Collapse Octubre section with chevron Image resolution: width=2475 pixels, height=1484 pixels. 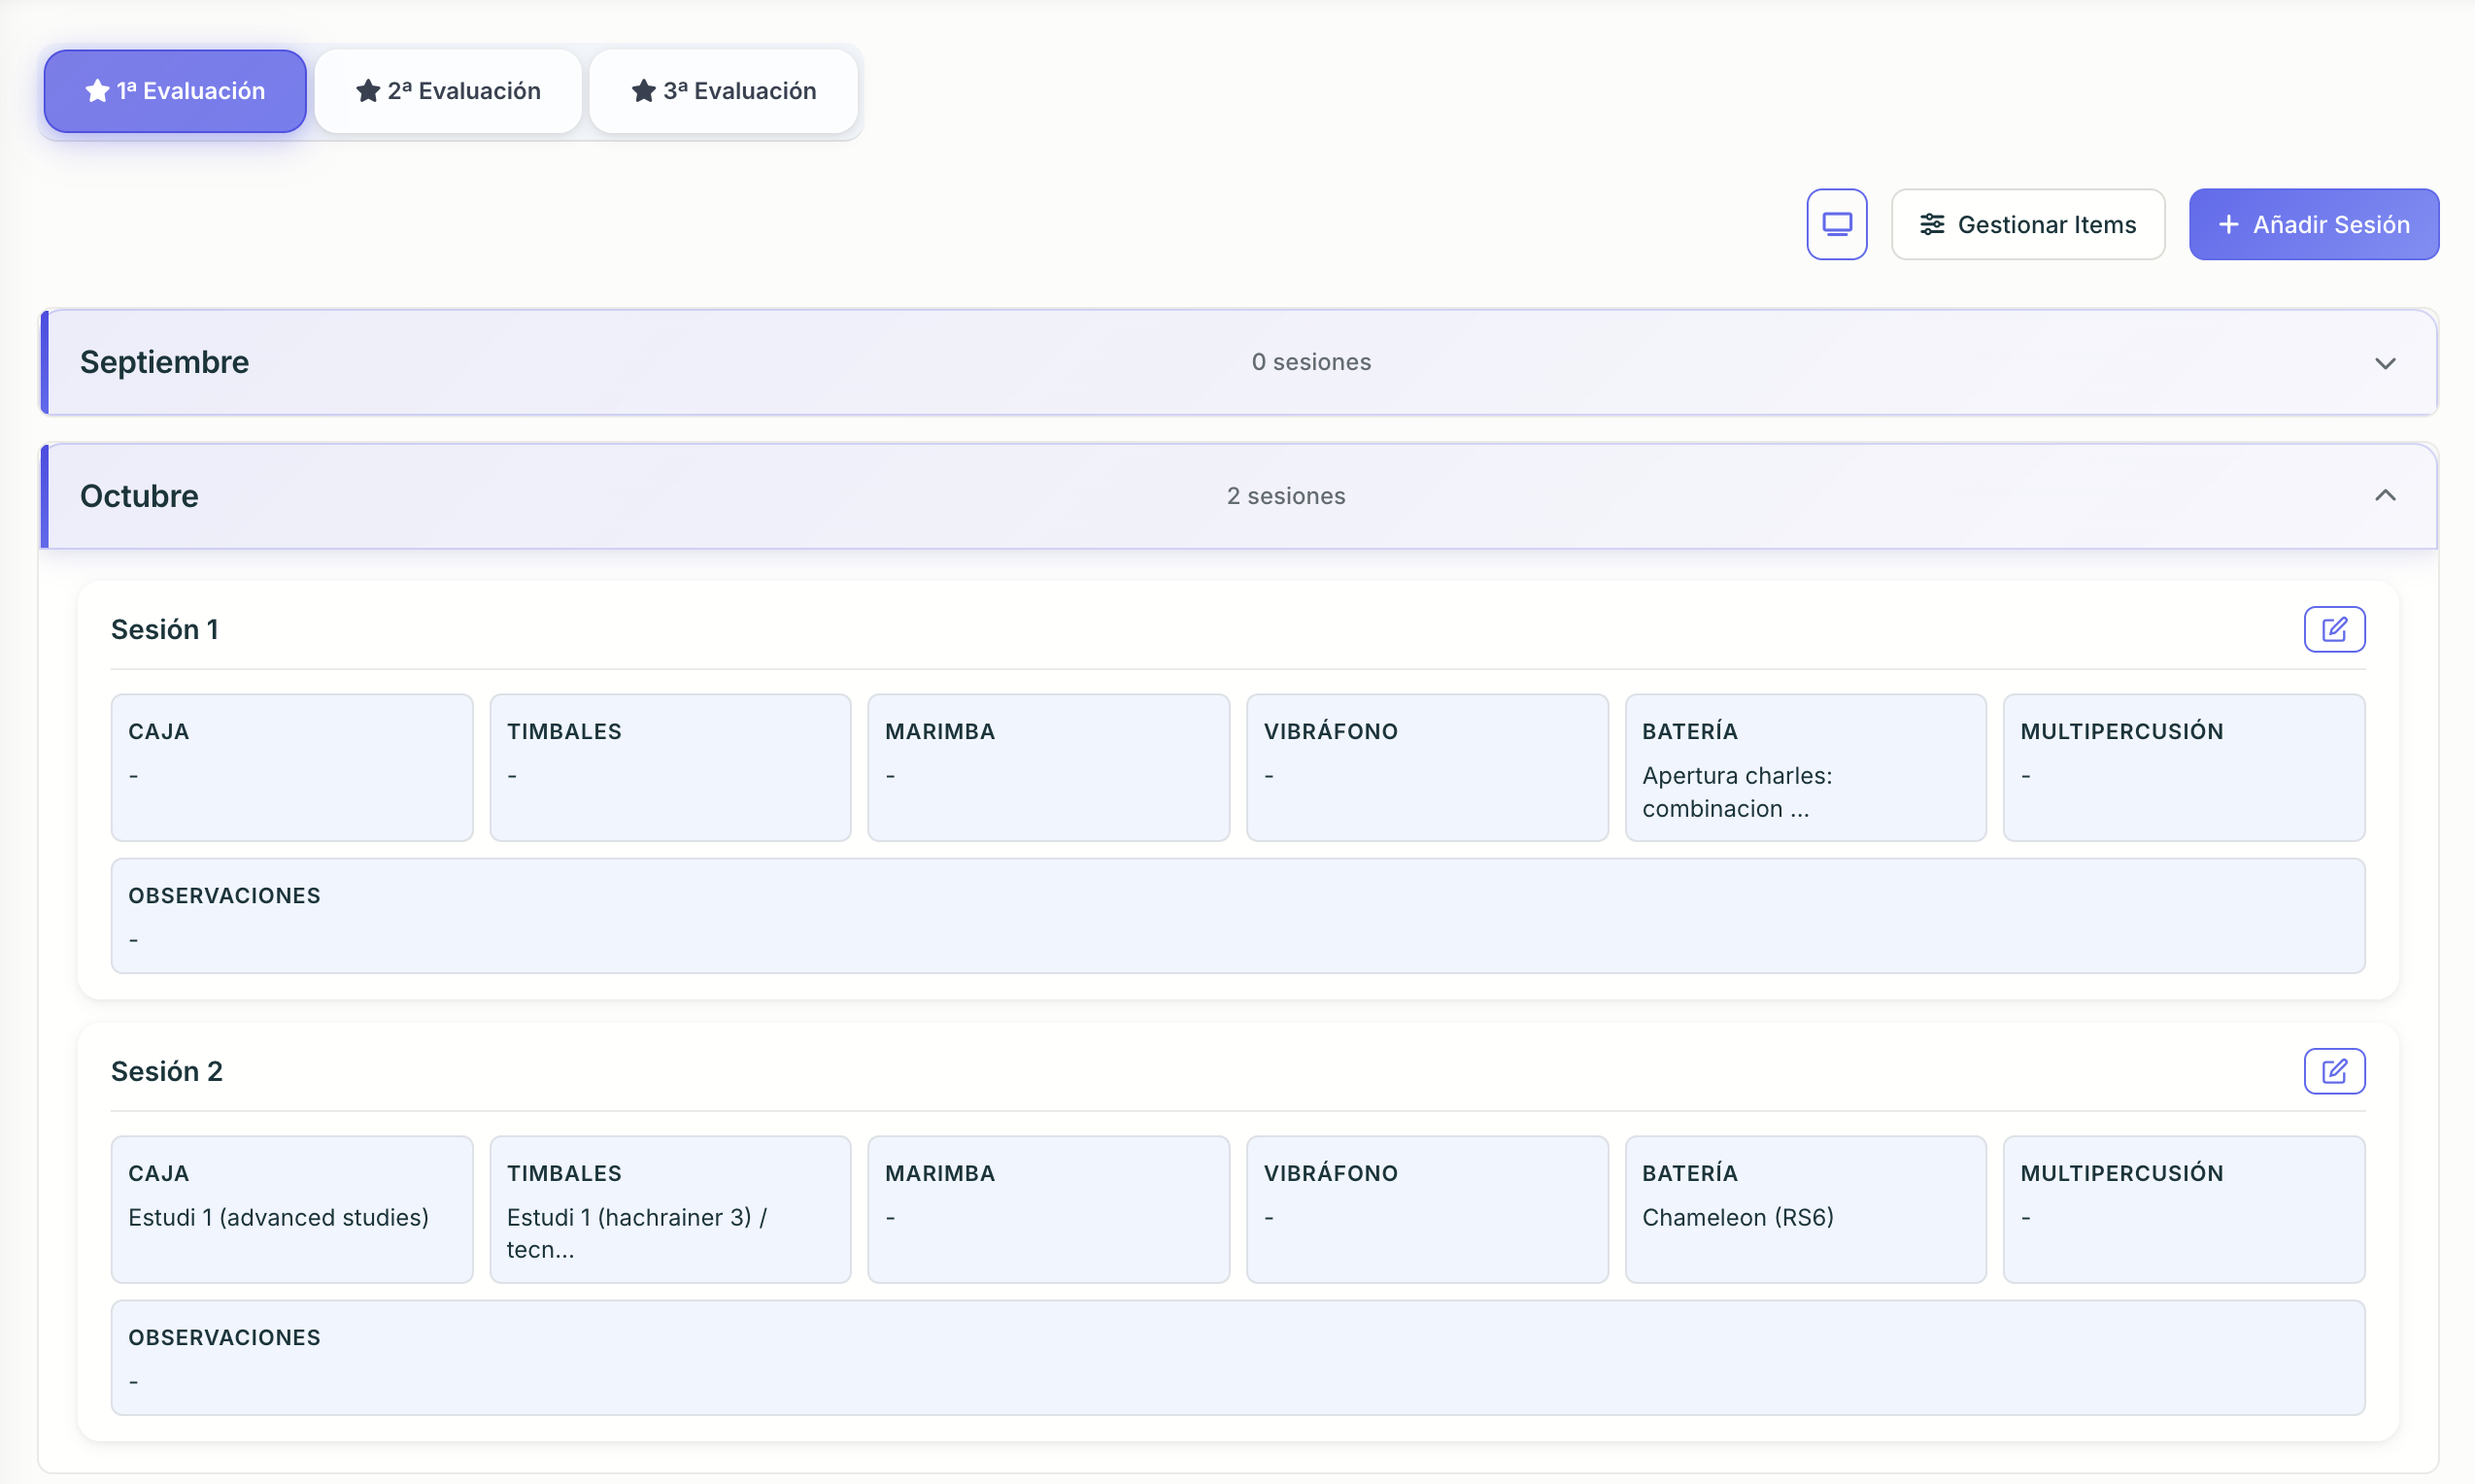[2384, 496]
